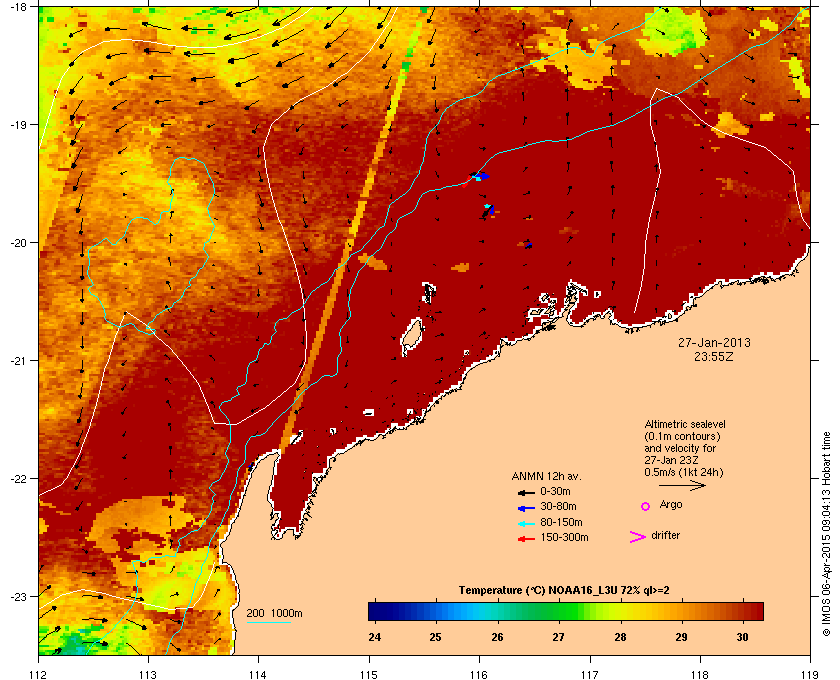The height and width of the screenshot is (680, 840).
Task: Click the longitude axis label 118
Action: [700, 674]
